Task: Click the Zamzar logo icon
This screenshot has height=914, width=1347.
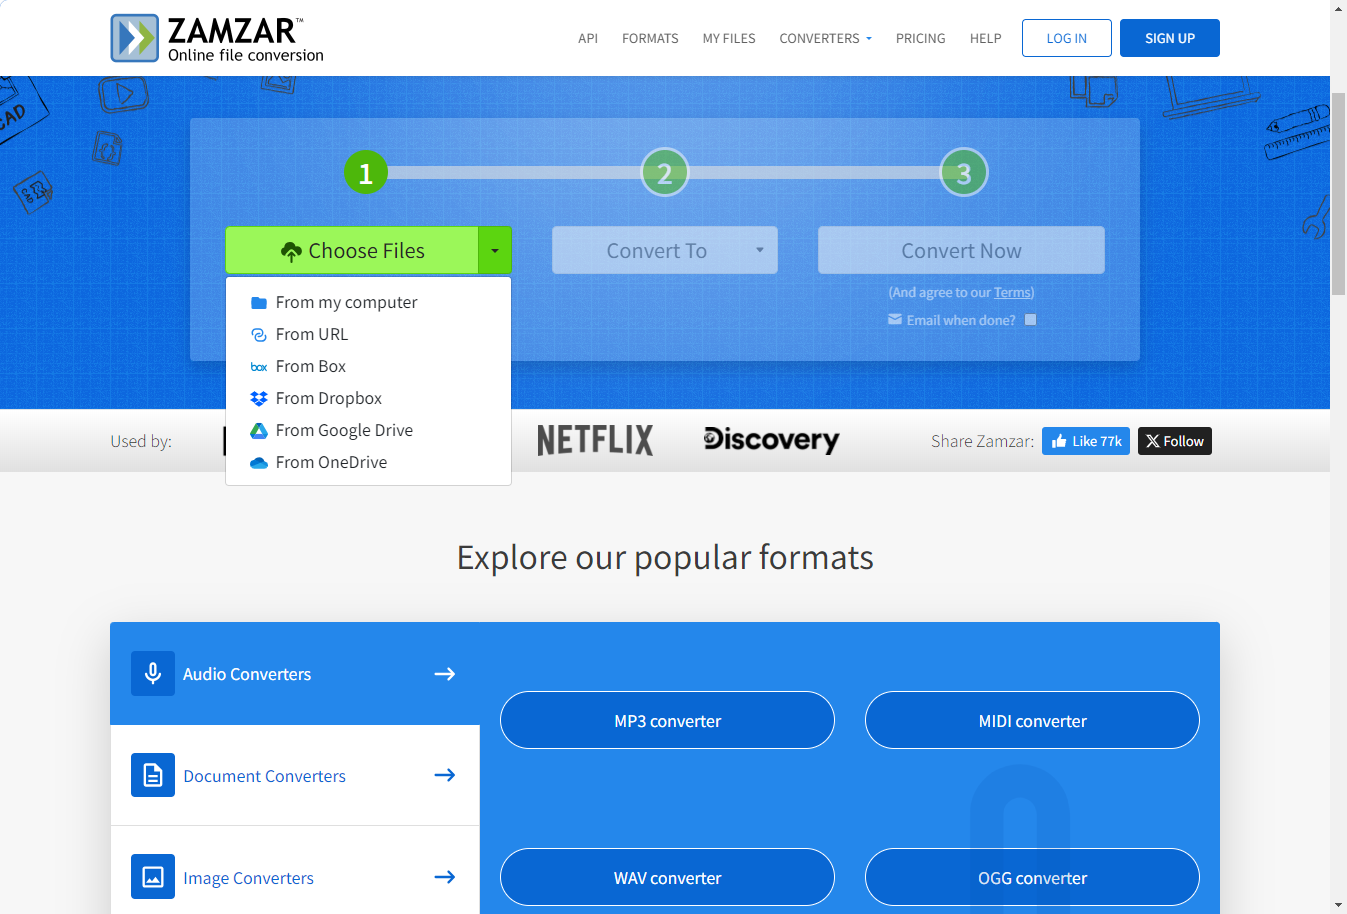Action: tap(134, 38)
